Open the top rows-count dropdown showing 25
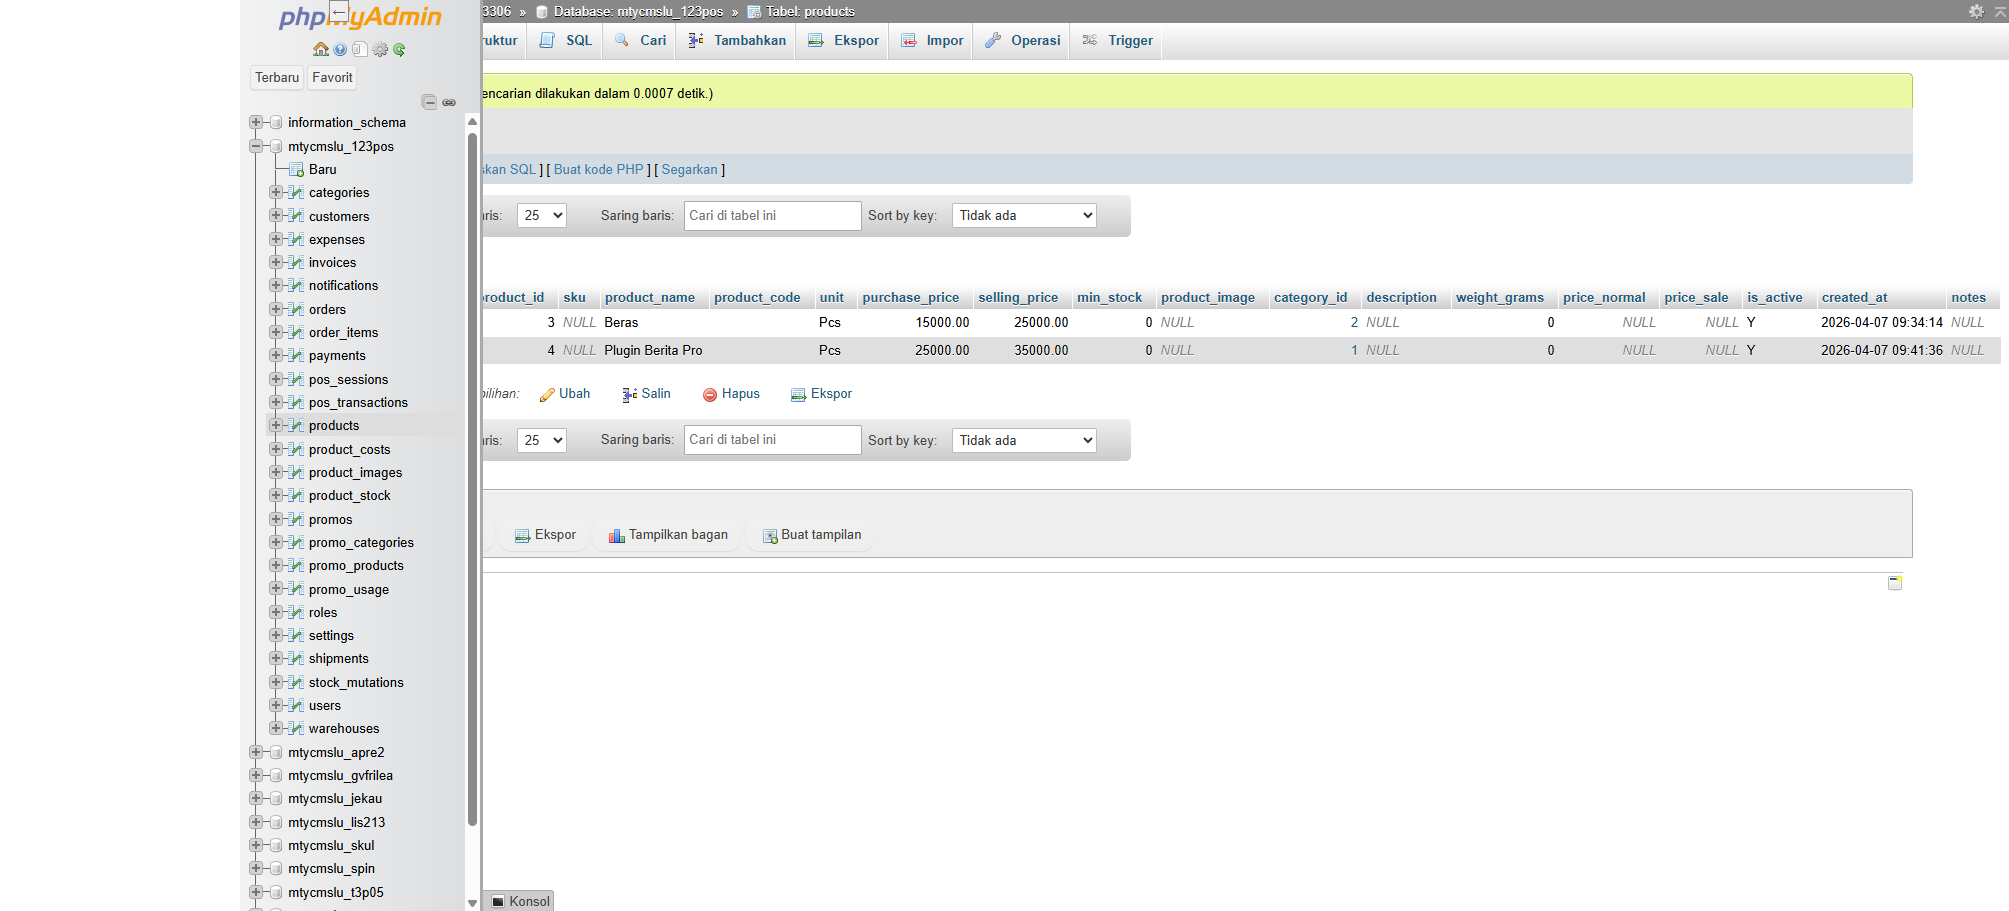2009x911 pixels. (541, 216)
